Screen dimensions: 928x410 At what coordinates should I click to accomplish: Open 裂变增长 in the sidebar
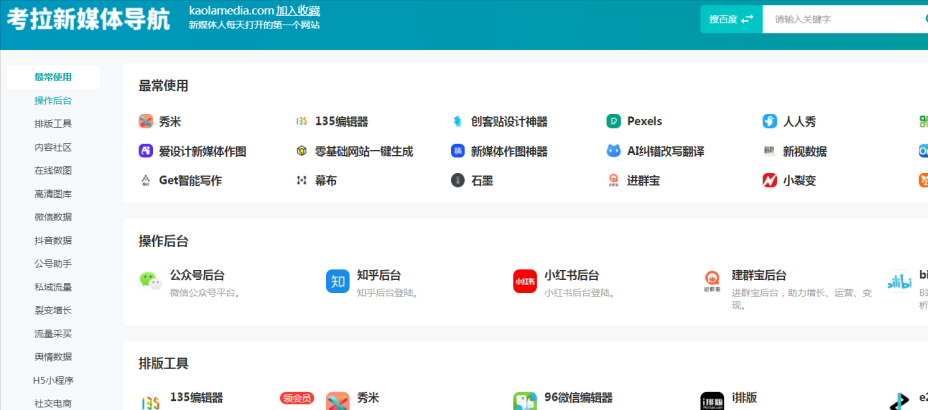coord(53,310)
